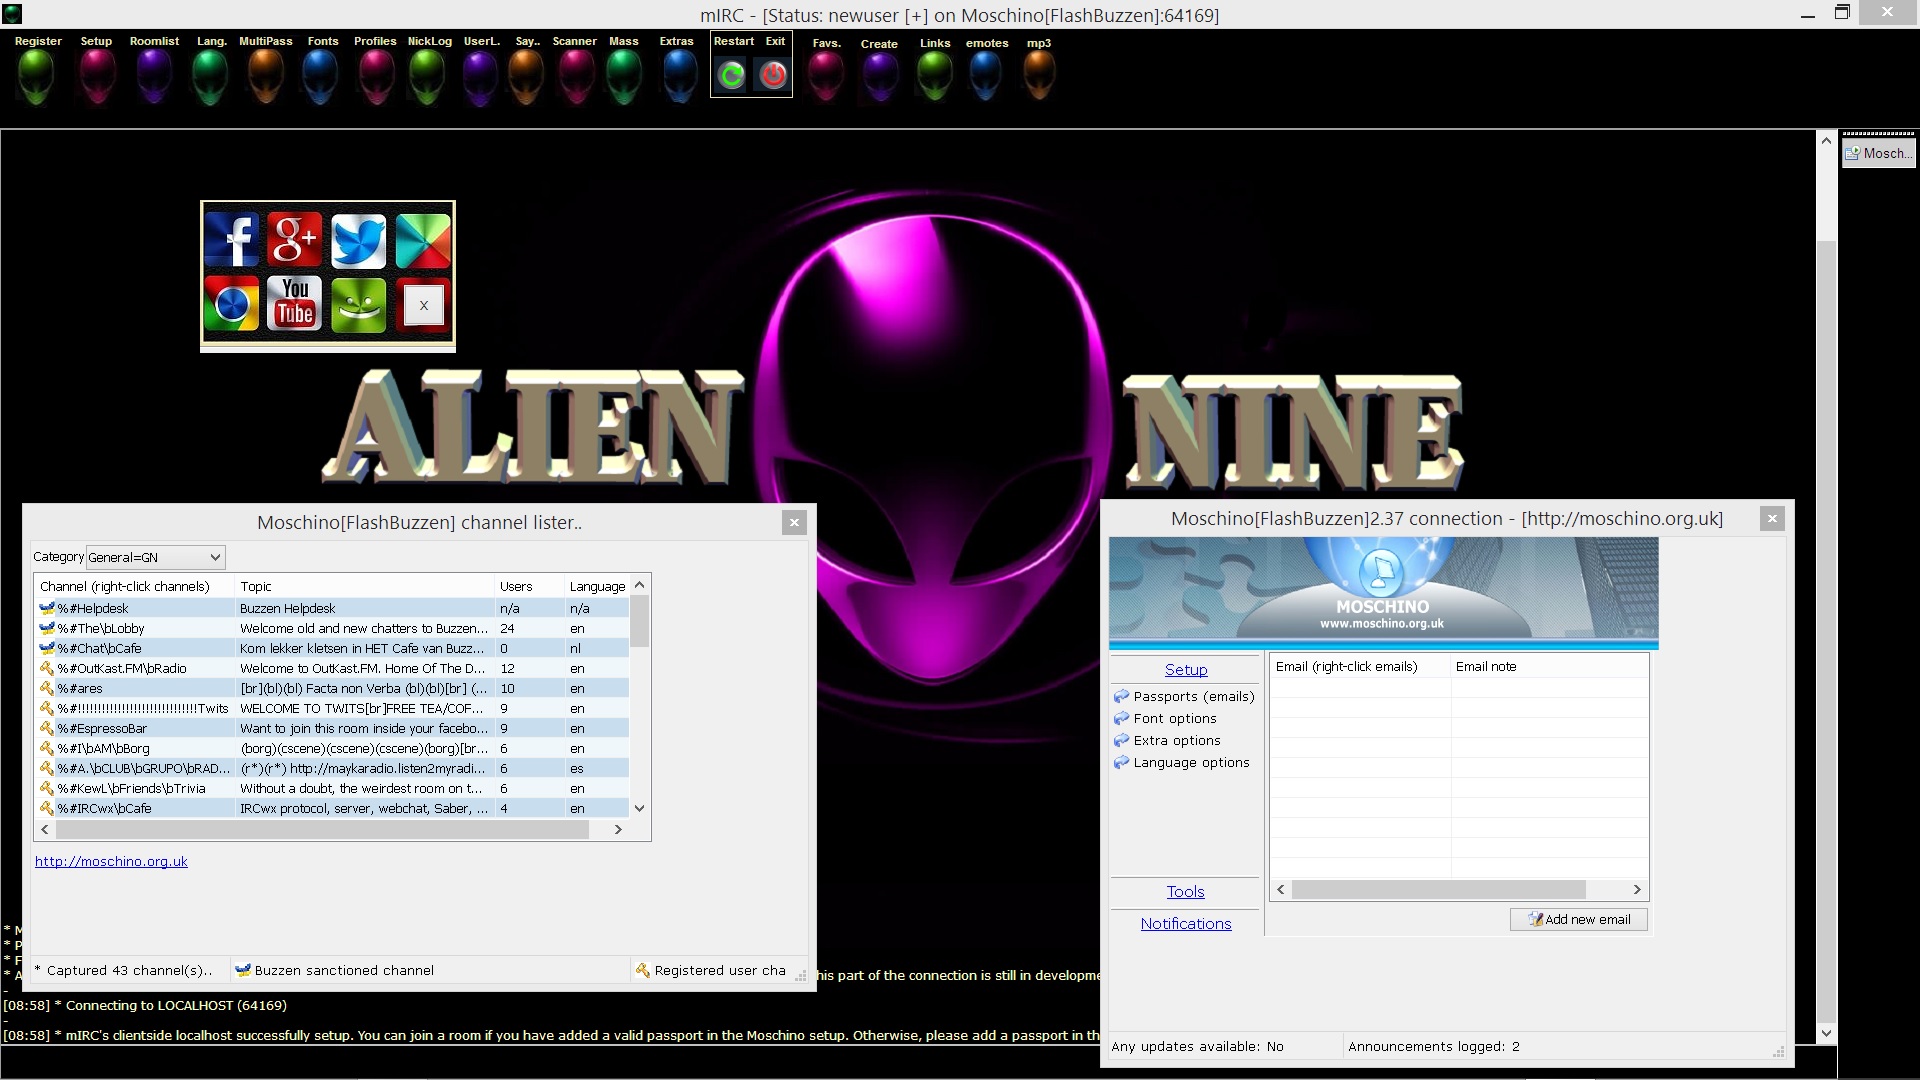The width and height of the screenshot is (1920, 1080).
Task: Click the green Restart icon
Action: [x=732, y=75]
